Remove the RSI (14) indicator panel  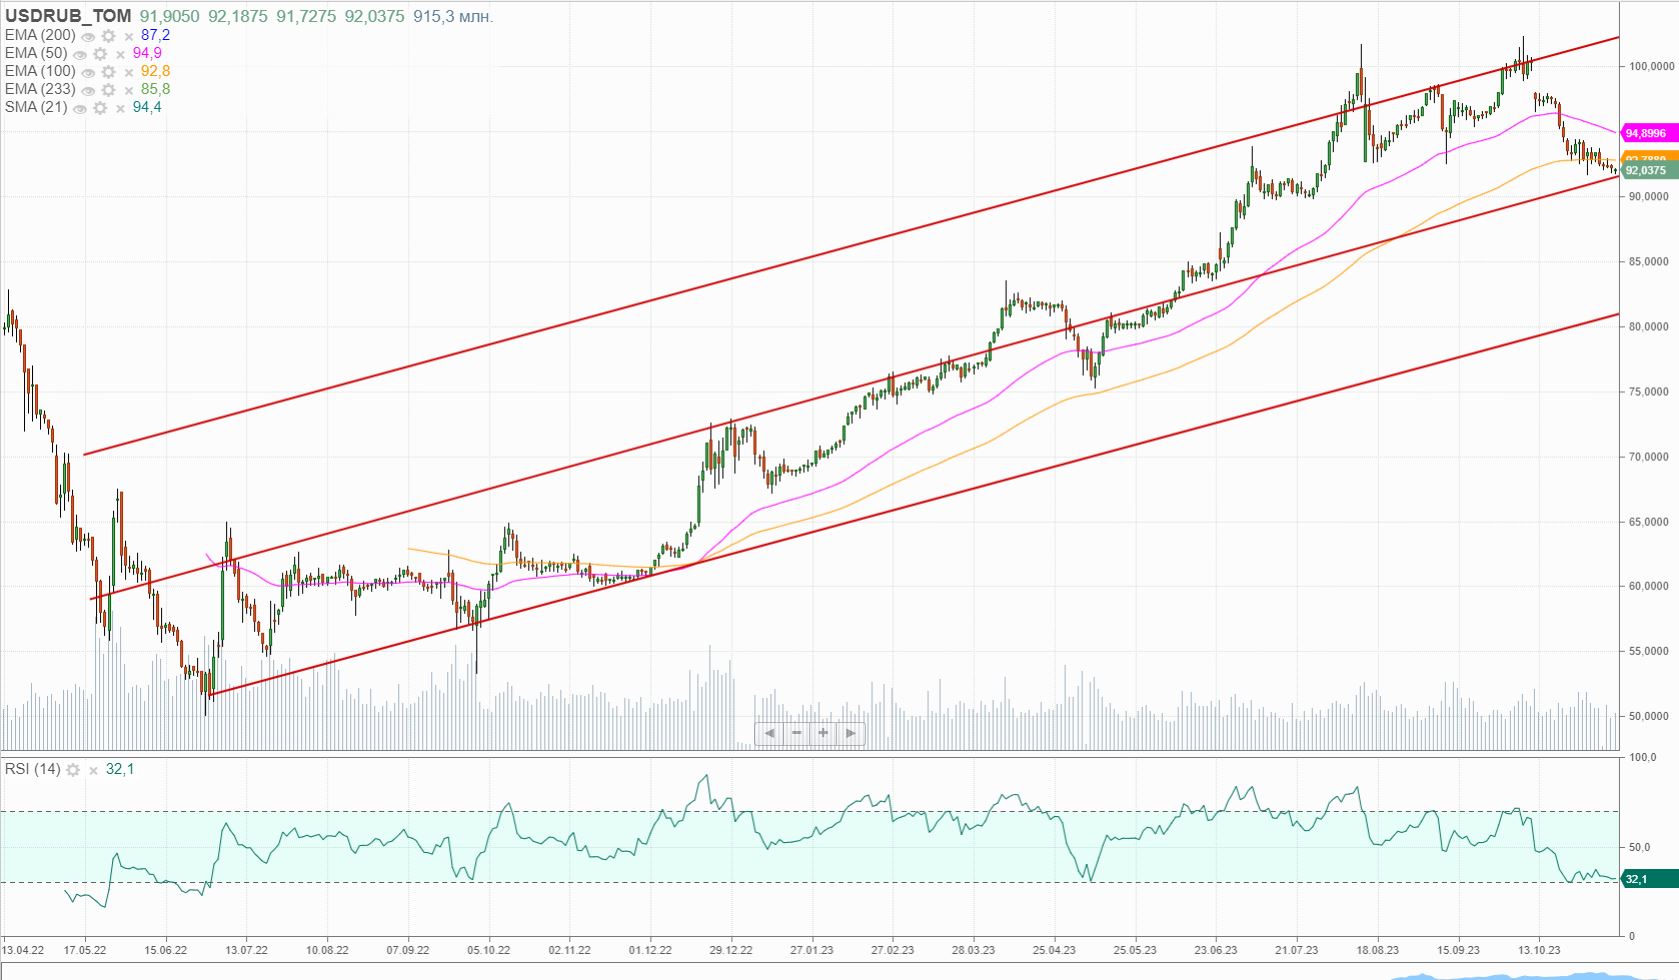tap(93, 770)
